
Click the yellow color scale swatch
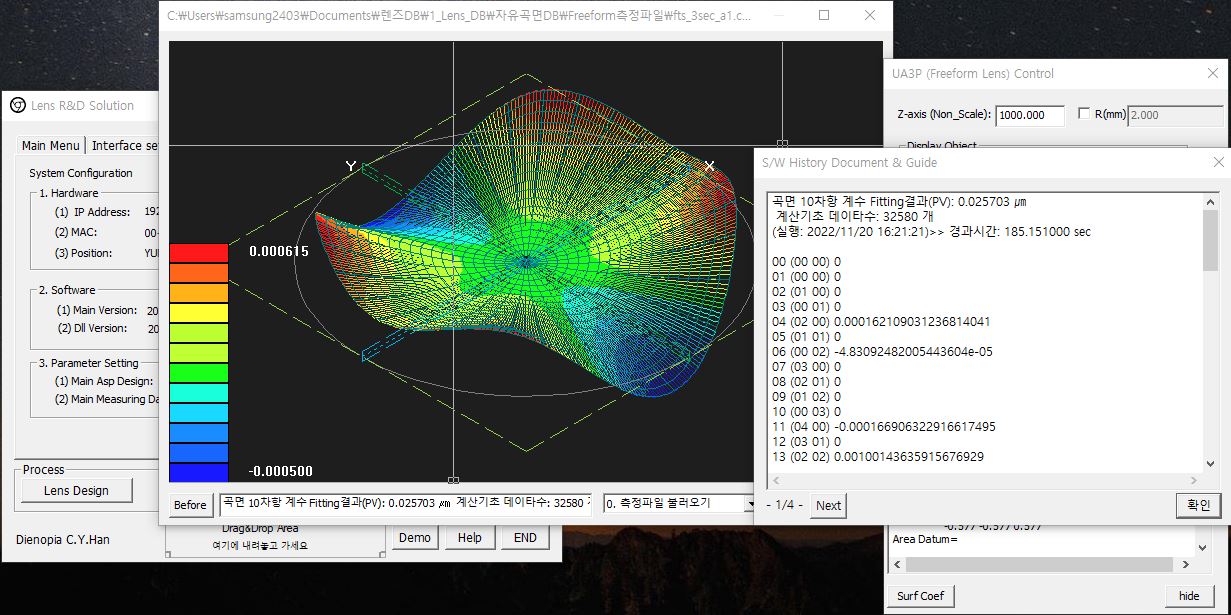pyautogui.click(x=199, y=312)
